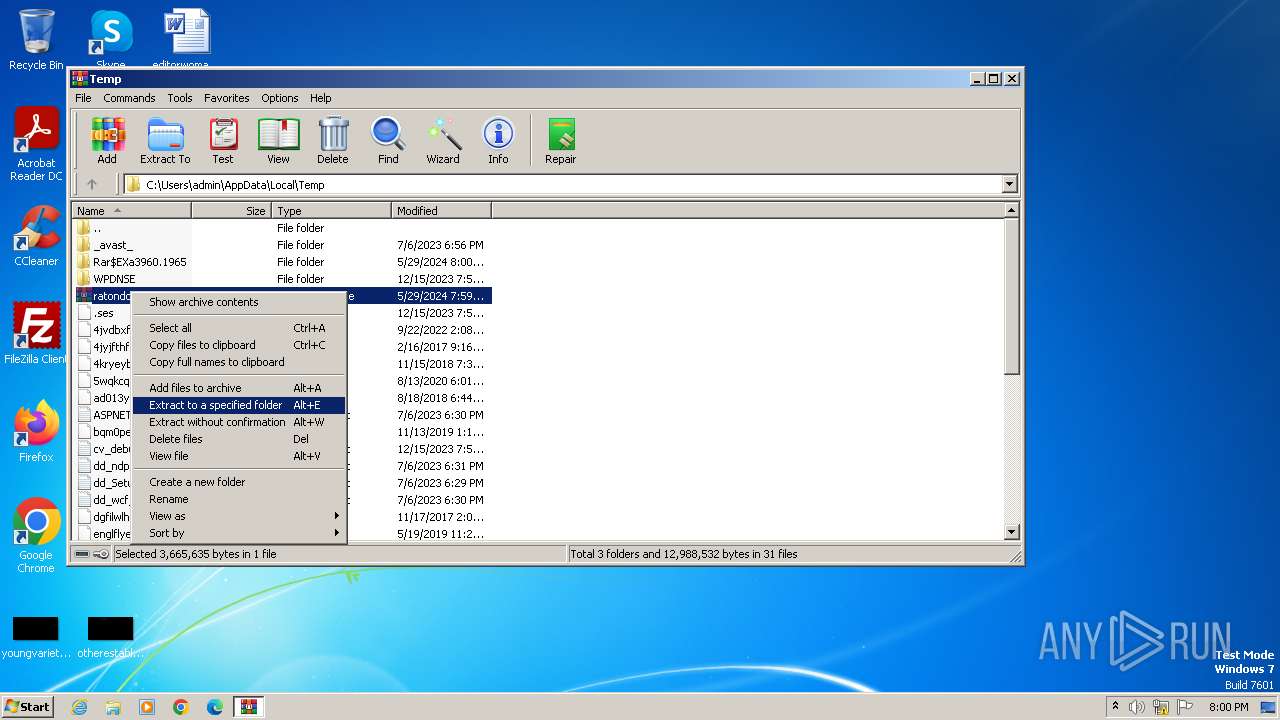Image resolution: width=1280 pixels, height=720 pixels.
Task: Expand the View as submenu
Action: pos(239,516)
